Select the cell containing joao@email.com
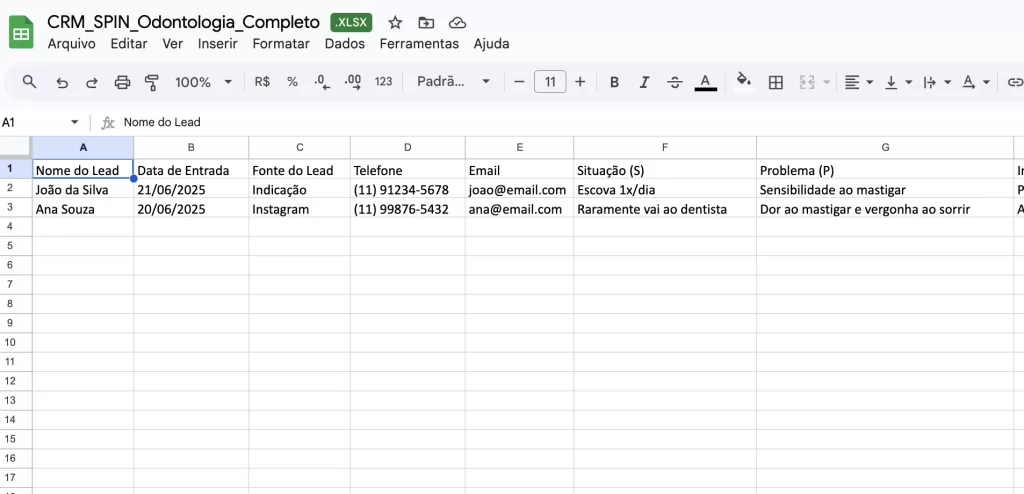This screenshot has height=494, width=1024. [517, 189]
